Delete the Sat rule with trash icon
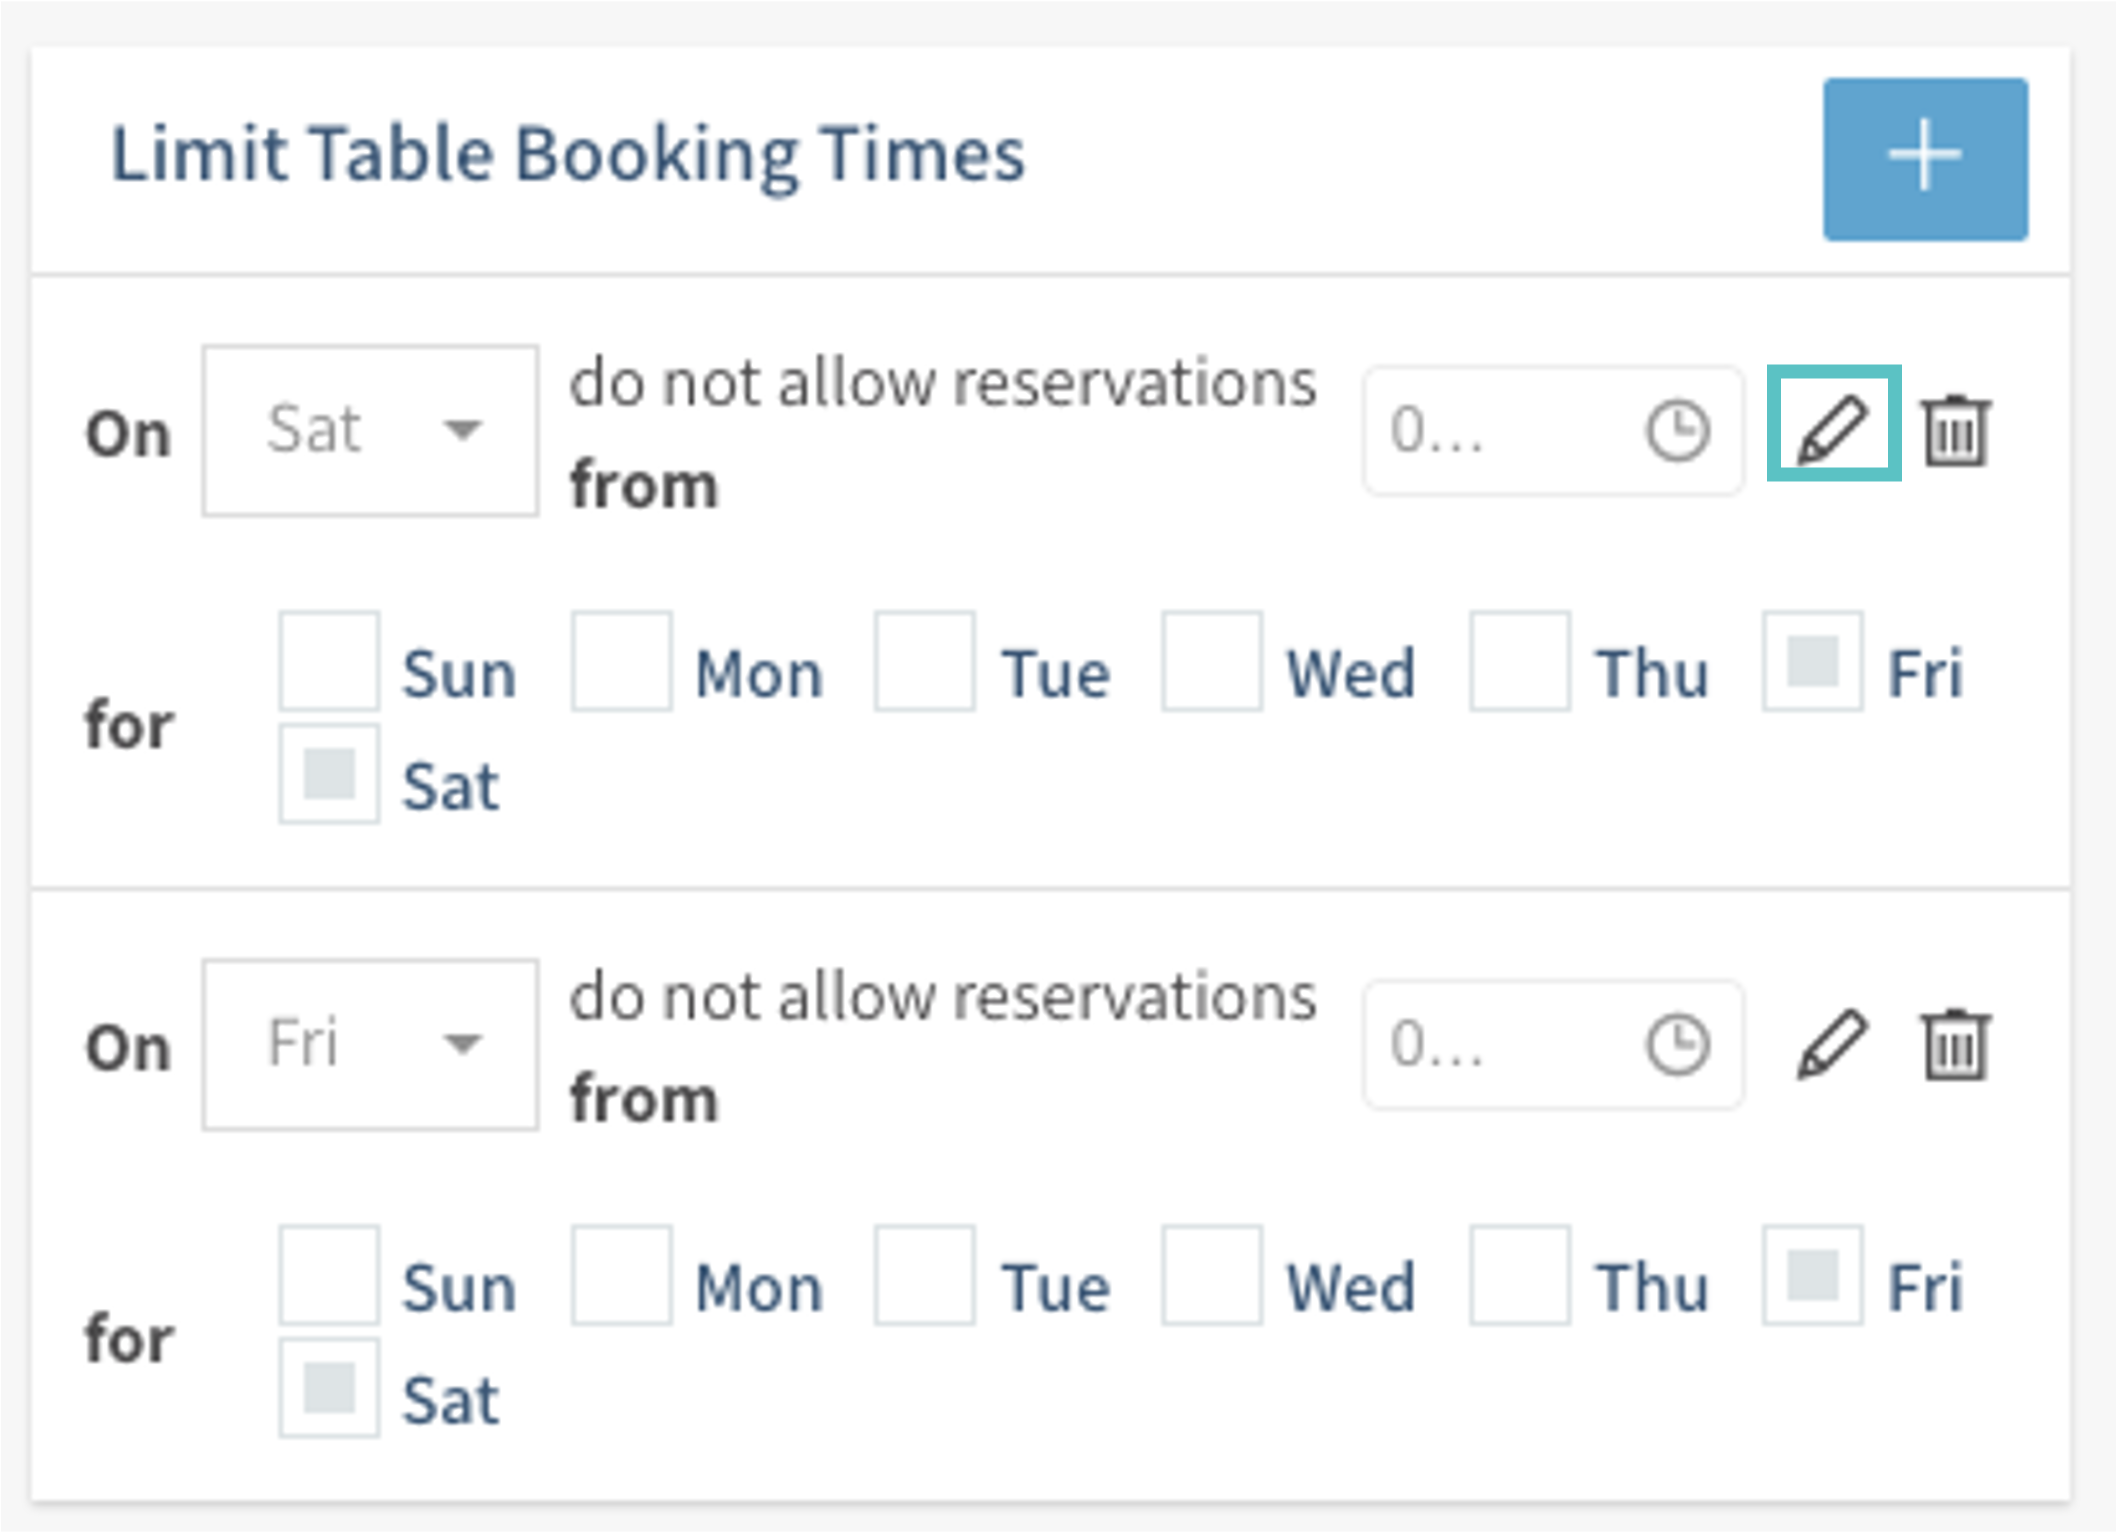Screen dimensions: 2117x1535 (1956, 430)
